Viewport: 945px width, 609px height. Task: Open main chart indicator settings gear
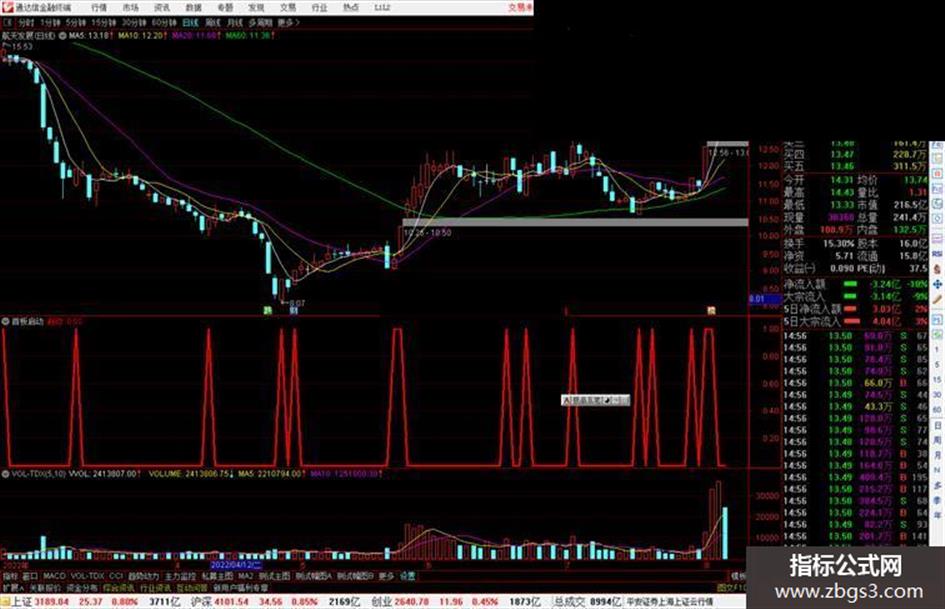point(63,36)
